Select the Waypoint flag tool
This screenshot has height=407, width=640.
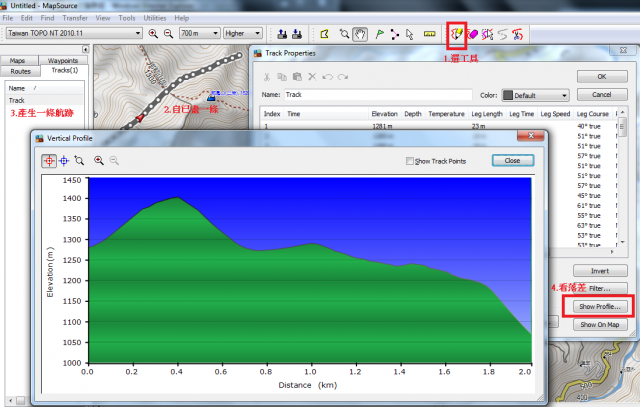click(x=380, y=34)
